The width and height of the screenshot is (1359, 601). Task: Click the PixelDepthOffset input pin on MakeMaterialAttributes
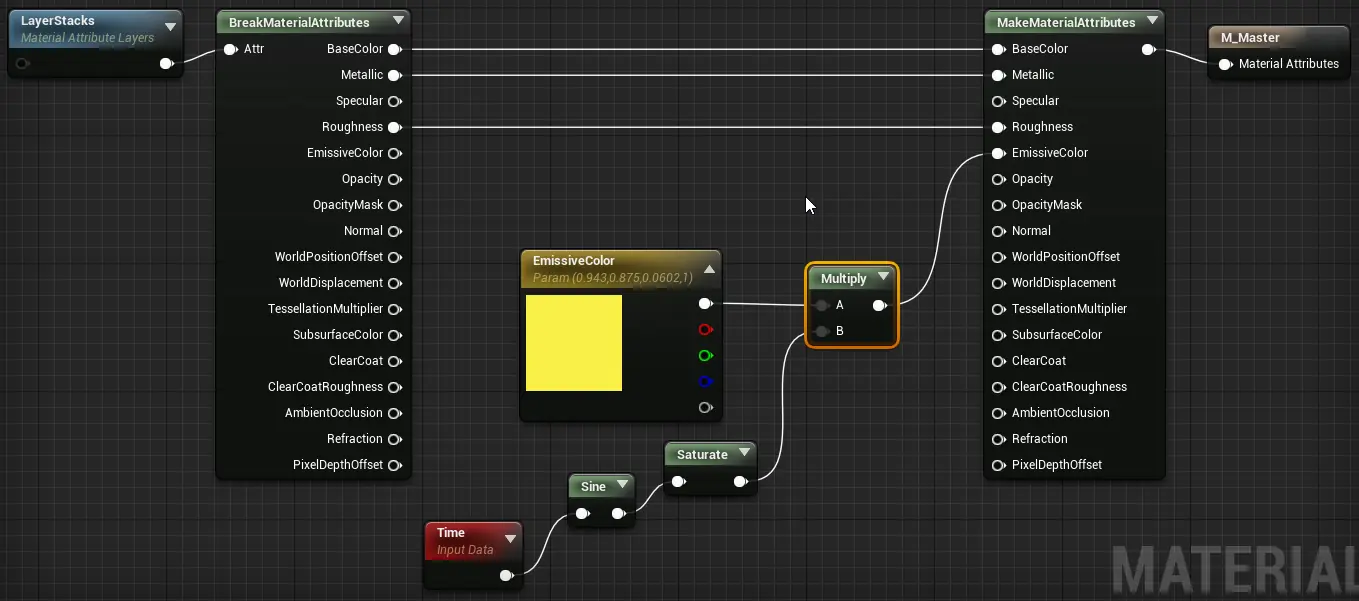click(998, 465)
